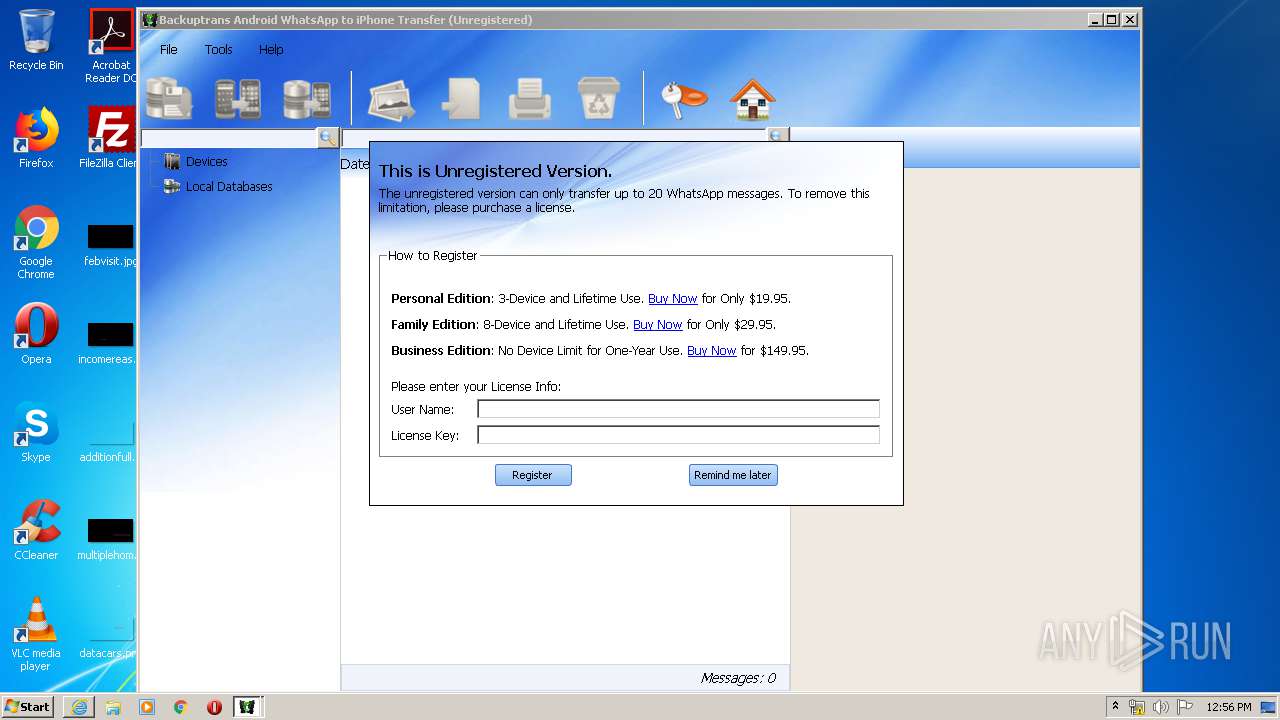
Task: Show hidden system tray icons arrow
Action: (1116, 706)
